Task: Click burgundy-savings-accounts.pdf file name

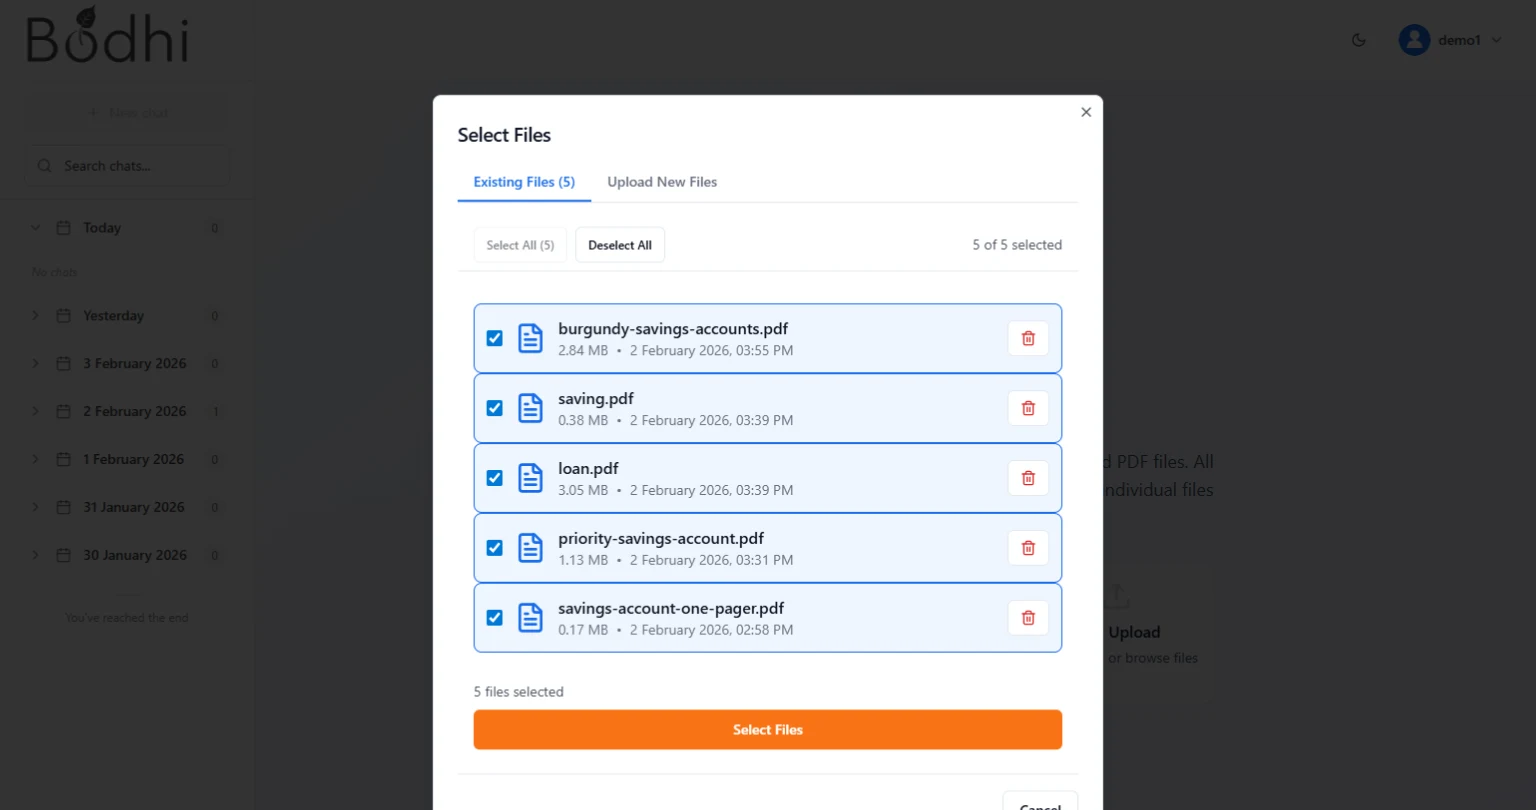Action: (x=673, y=329)
